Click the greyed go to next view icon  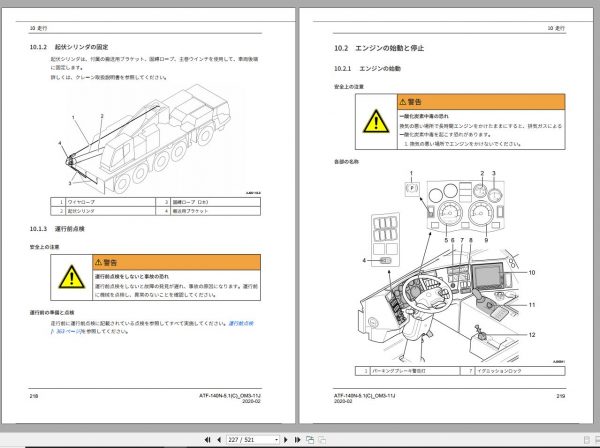323,440
